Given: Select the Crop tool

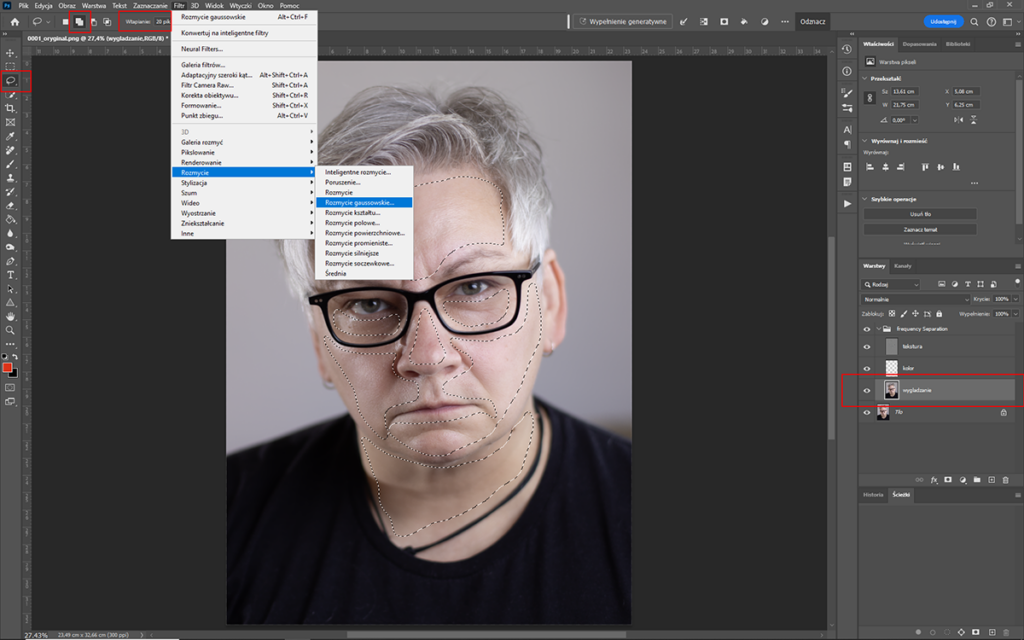Looking at the screenshot, I should coord(10,109).
